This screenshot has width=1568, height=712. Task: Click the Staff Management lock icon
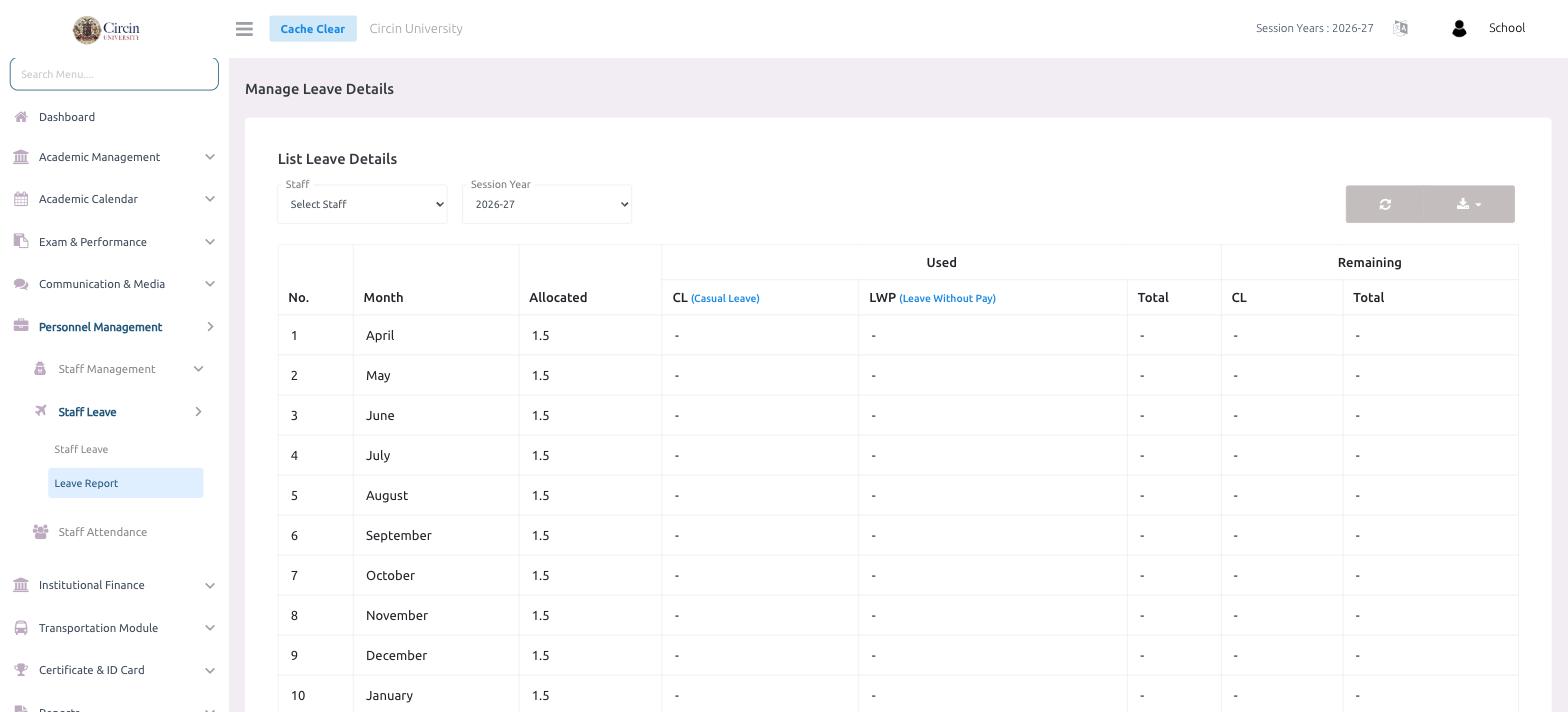point(40,369)
